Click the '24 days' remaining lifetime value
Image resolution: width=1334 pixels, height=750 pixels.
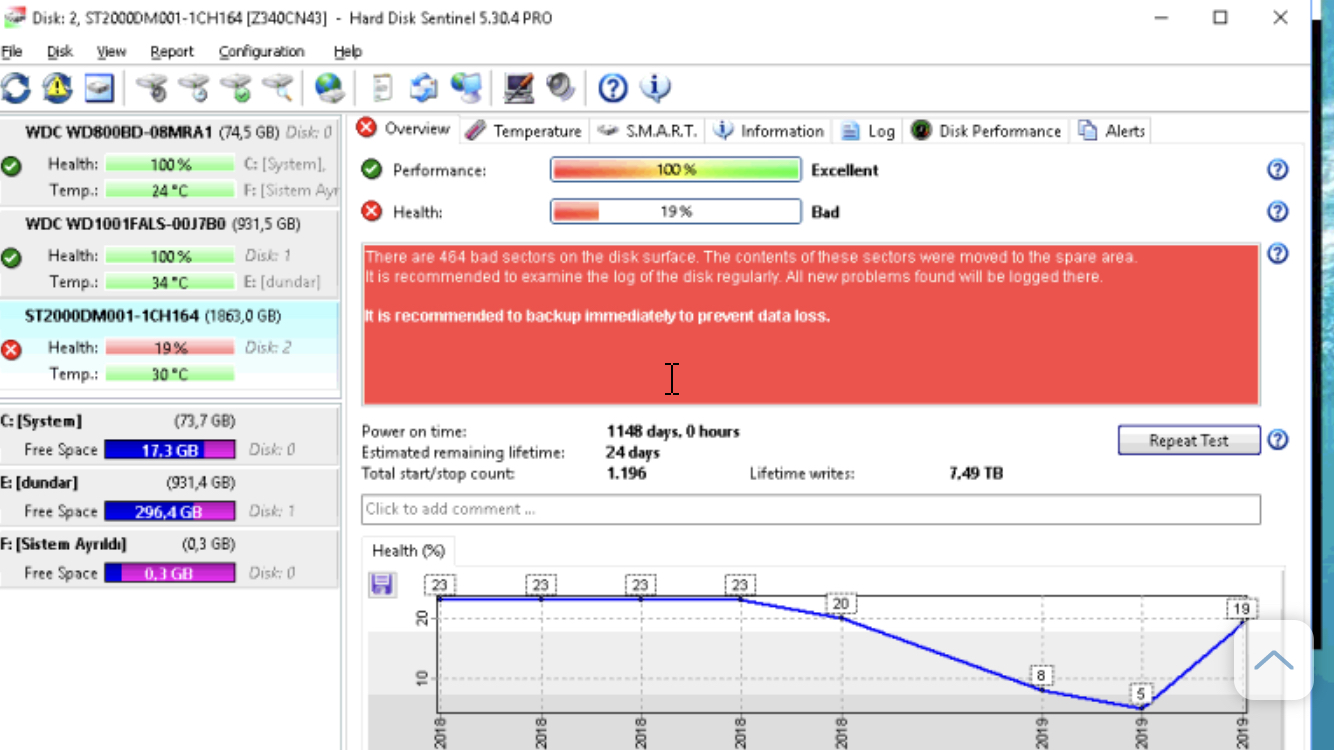click(632, 453)
